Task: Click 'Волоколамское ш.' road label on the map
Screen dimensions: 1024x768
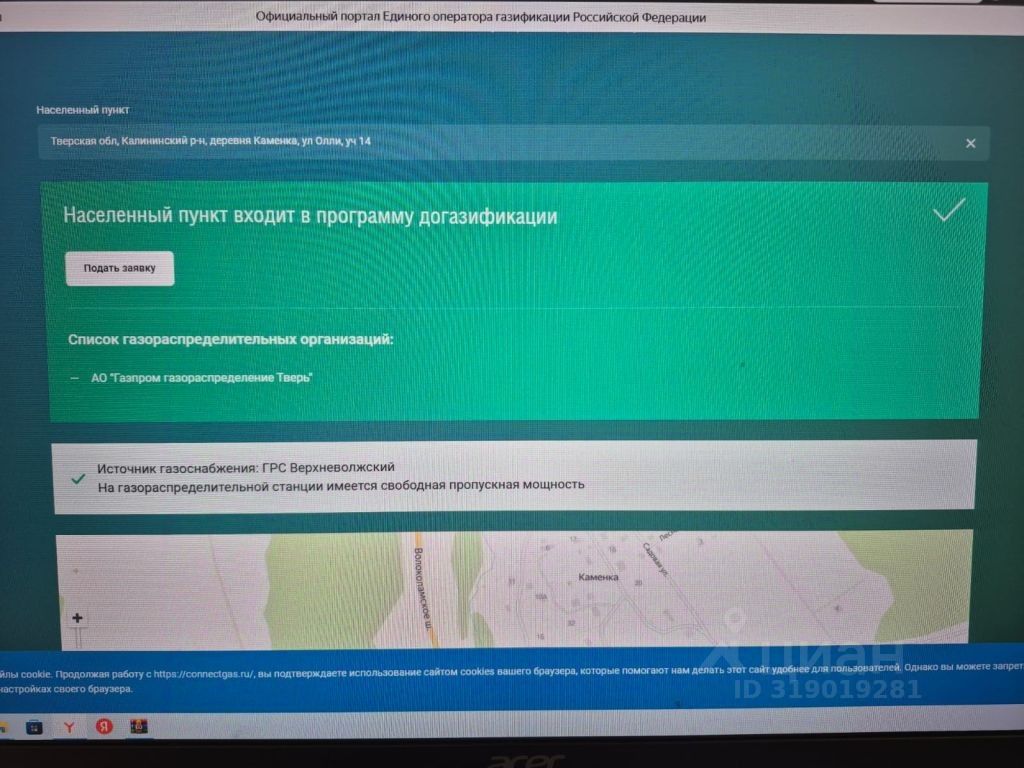Action: (x=423, y=590)
